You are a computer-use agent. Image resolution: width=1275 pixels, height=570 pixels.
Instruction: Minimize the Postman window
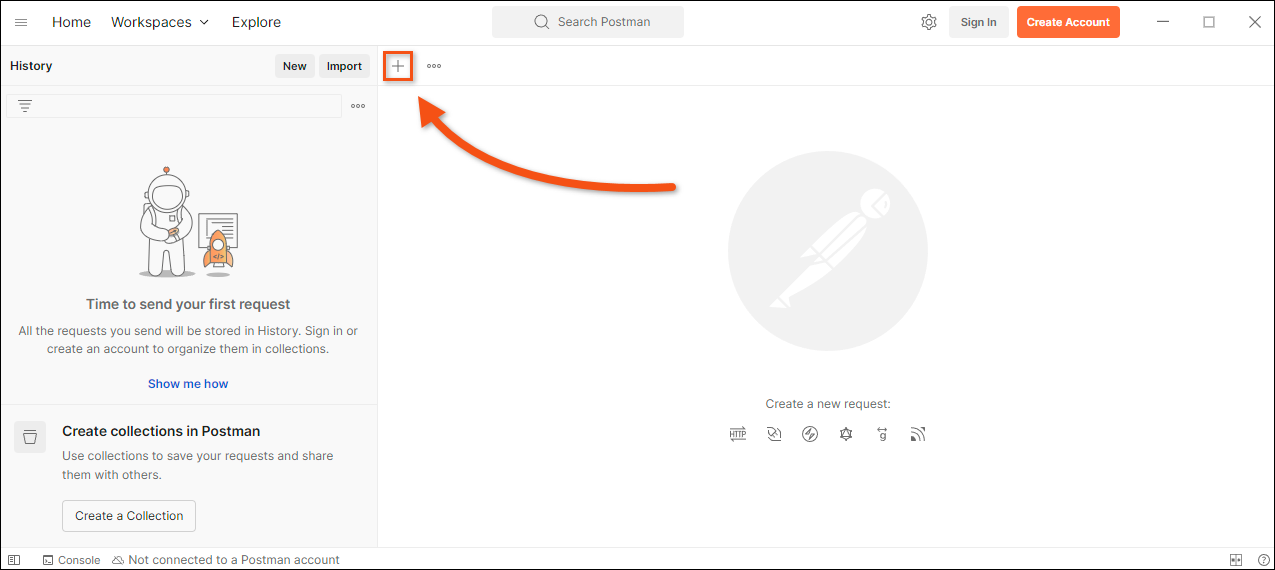click(1163, 22)
